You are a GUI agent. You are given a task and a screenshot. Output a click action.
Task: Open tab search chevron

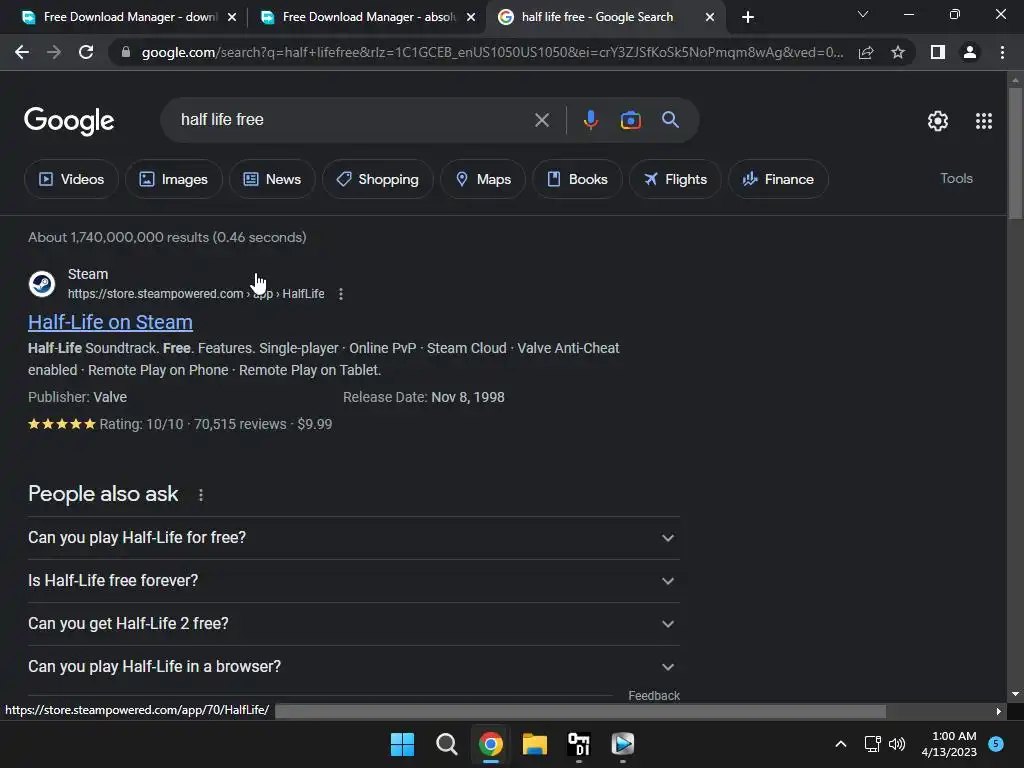[863, 14]
